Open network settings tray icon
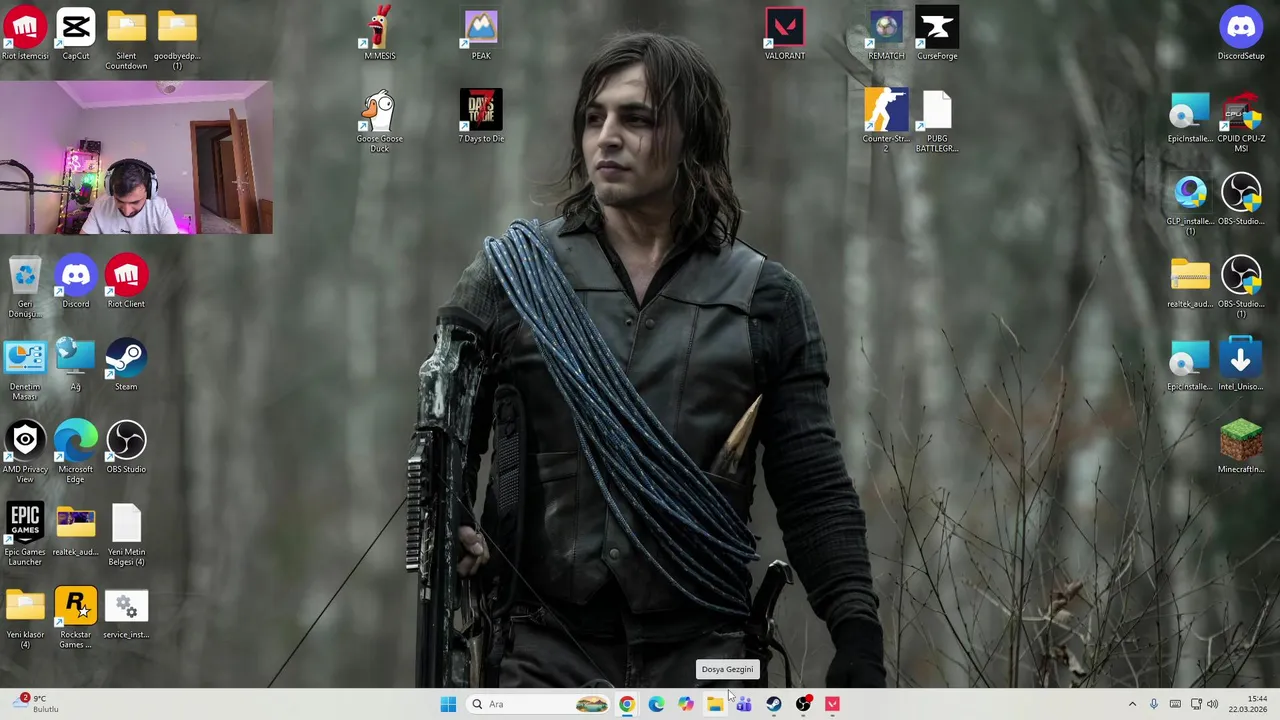1280x720 pixels. click(x=1196, y=704)
